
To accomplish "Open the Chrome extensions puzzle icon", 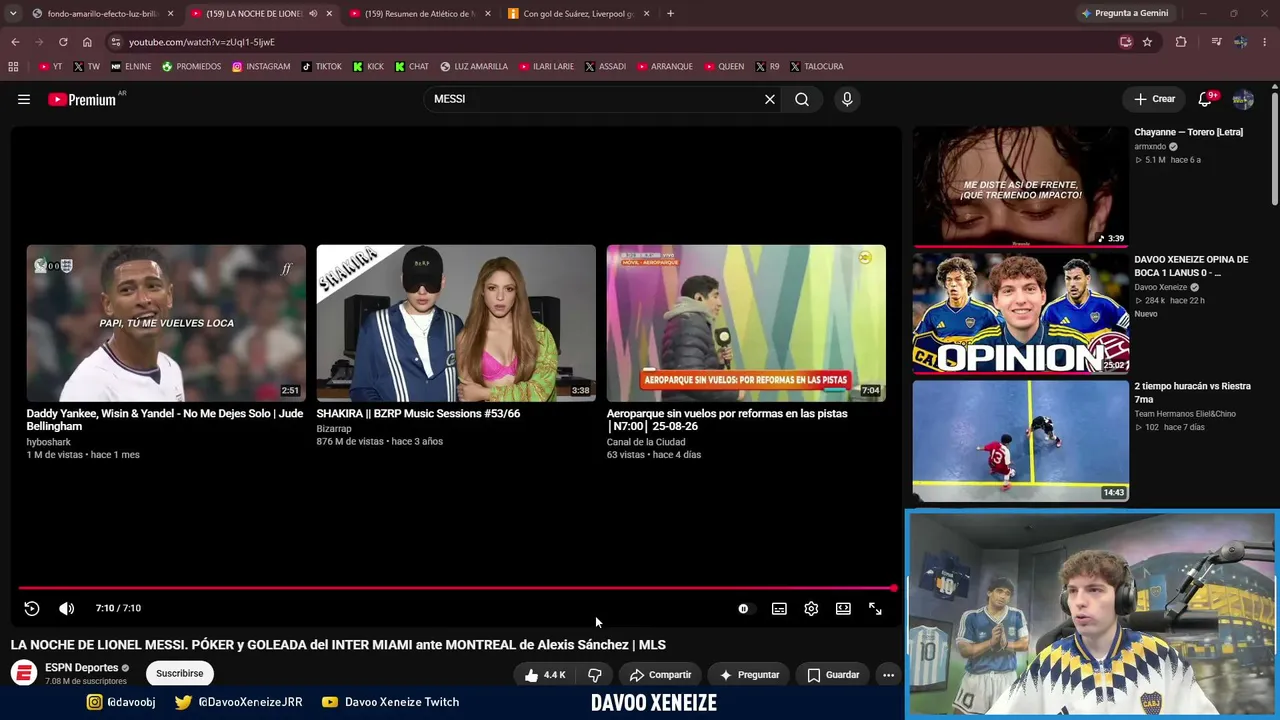I will [1181, 42].
